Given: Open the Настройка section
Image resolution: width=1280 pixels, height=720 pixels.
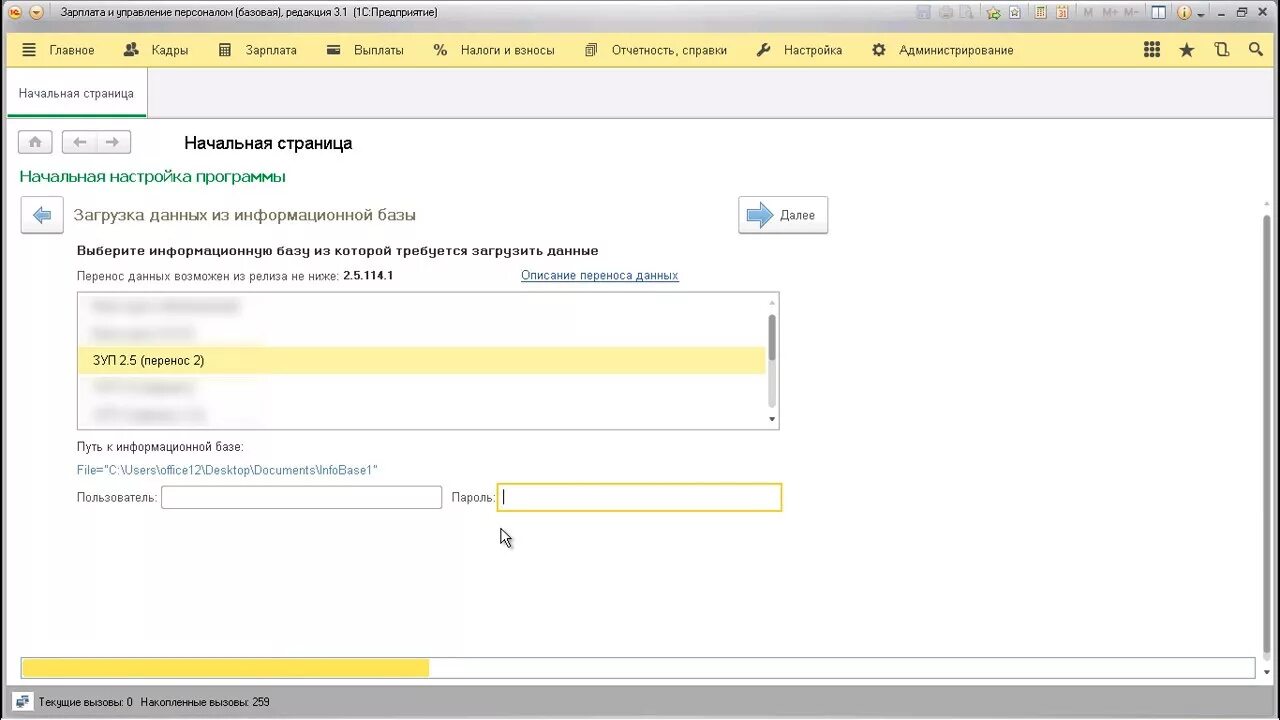Looking at the screenshot, I should pos(799,50).
